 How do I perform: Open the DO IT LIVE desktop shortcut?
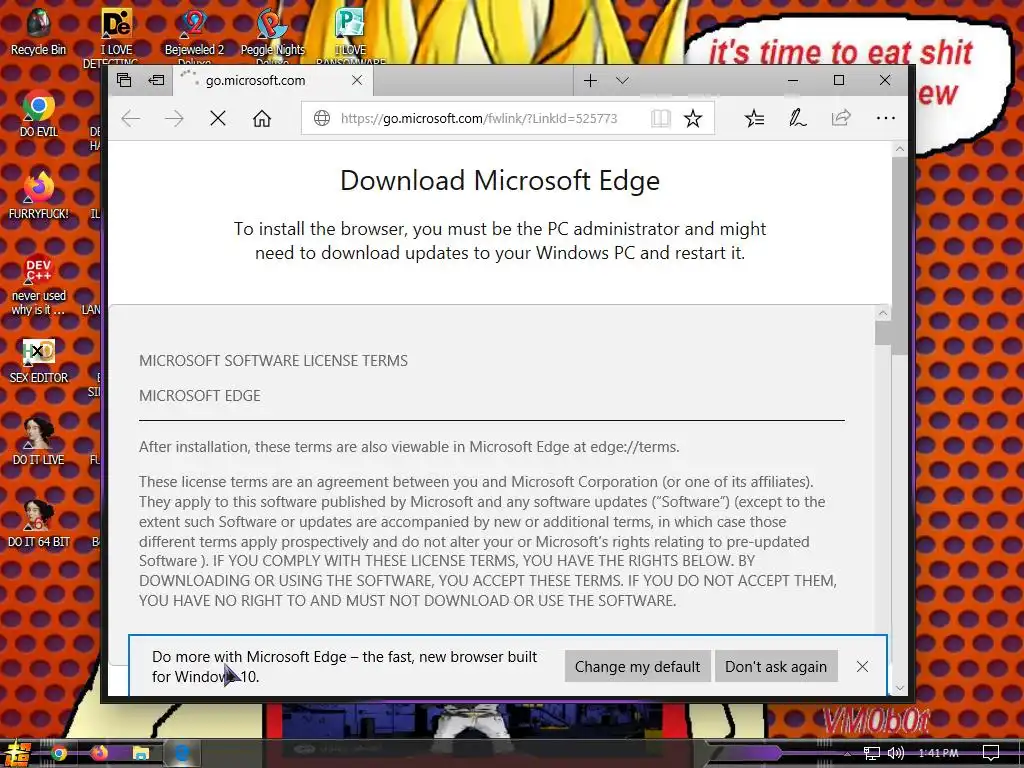point(39,441)
